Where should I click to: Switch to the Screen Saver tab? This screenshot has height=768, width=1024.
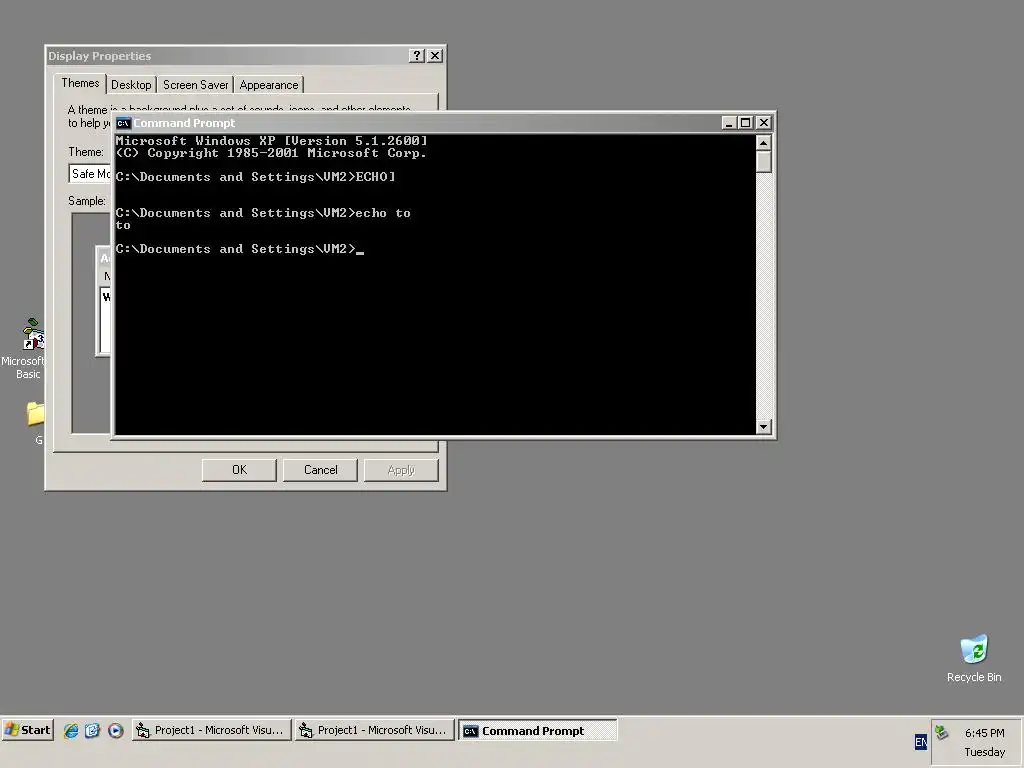[195, 85]
